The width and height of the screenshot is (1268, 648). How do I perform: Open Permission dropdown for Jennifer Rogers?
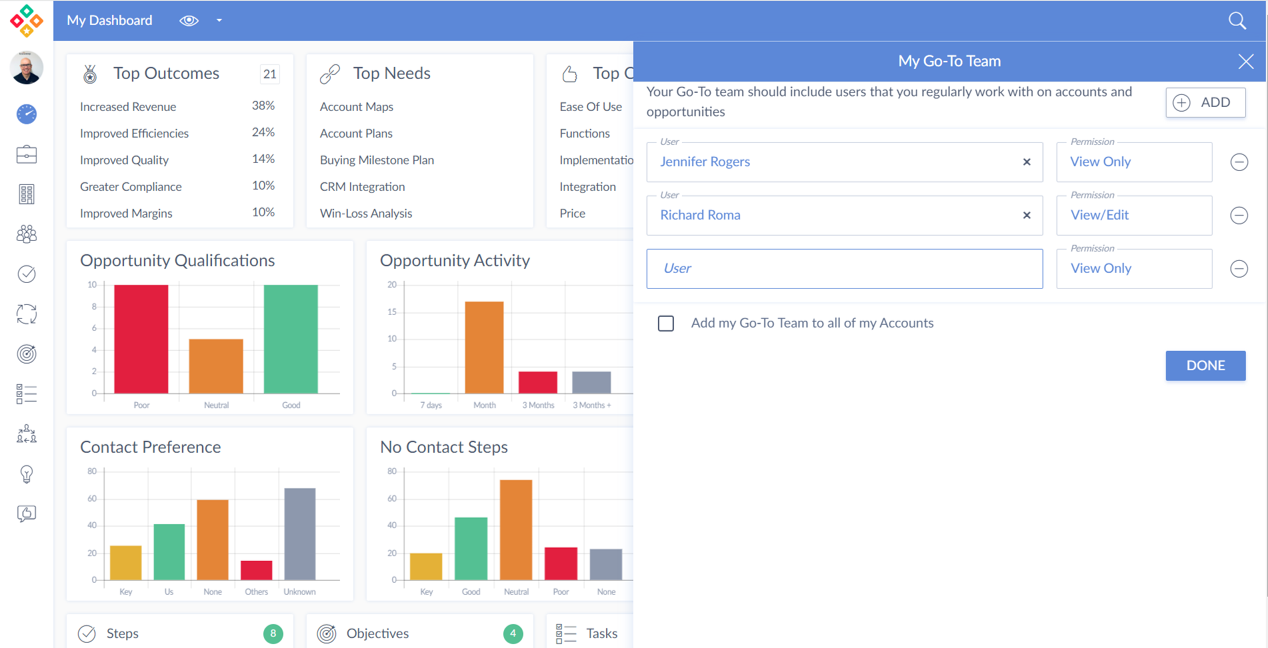1133,162
